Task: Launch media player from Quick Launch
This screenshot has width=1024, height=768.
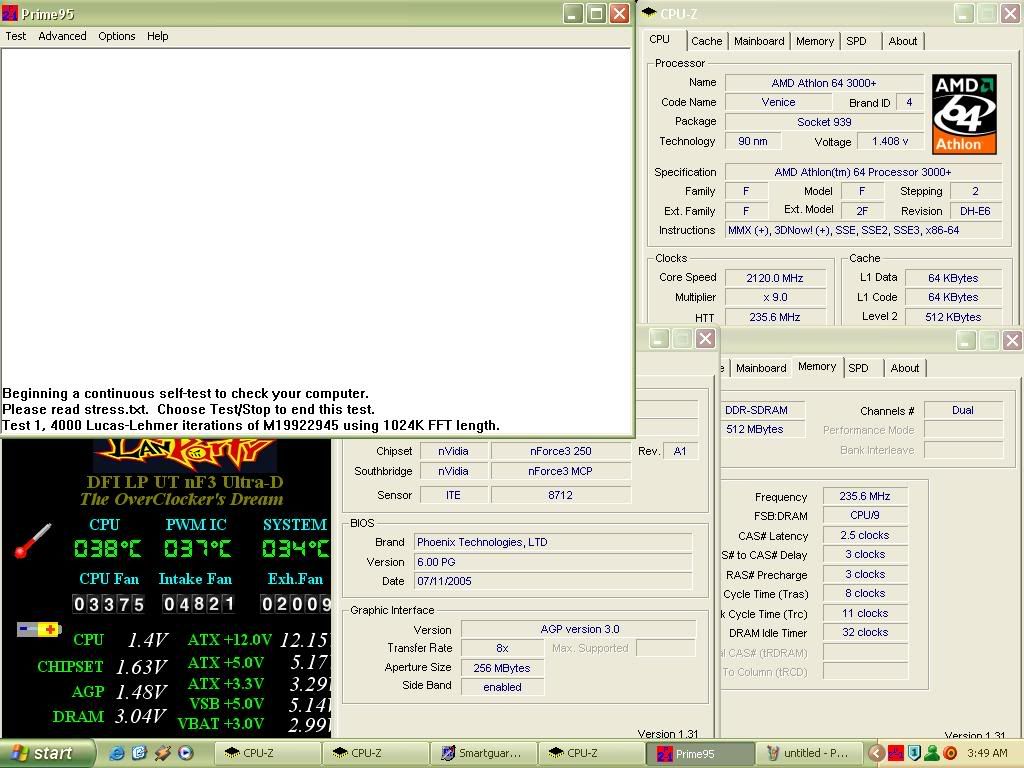Action: coord(185,753)
